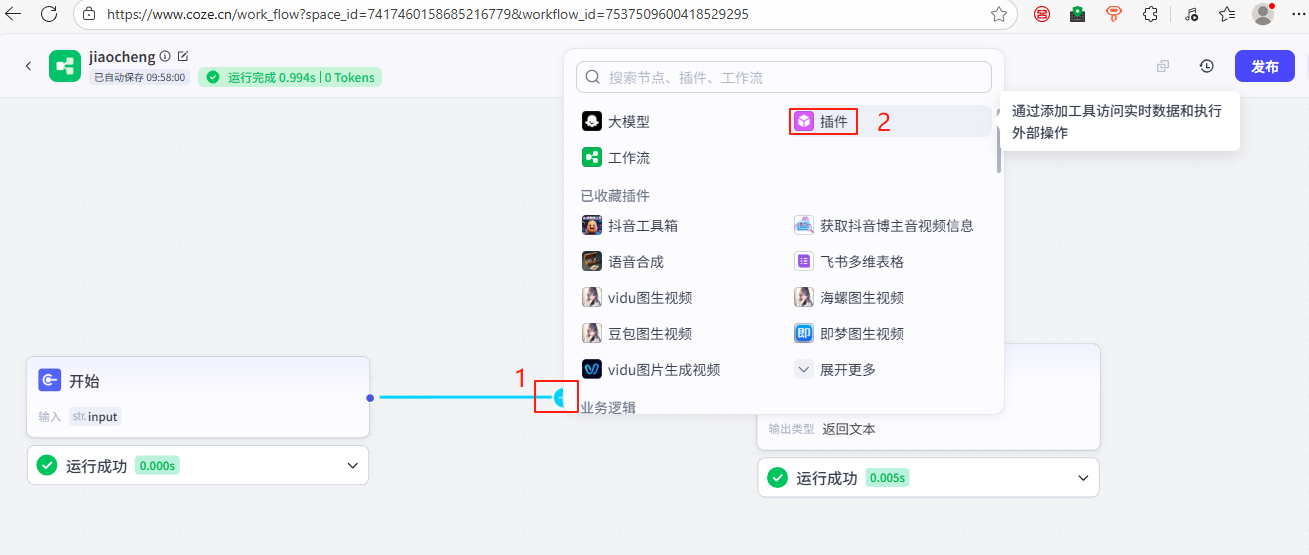Image resolution: width=1309 pixels, height=555 pixels.
Task: Go back using the browser back arrow
Action: [x=15, y=14]
